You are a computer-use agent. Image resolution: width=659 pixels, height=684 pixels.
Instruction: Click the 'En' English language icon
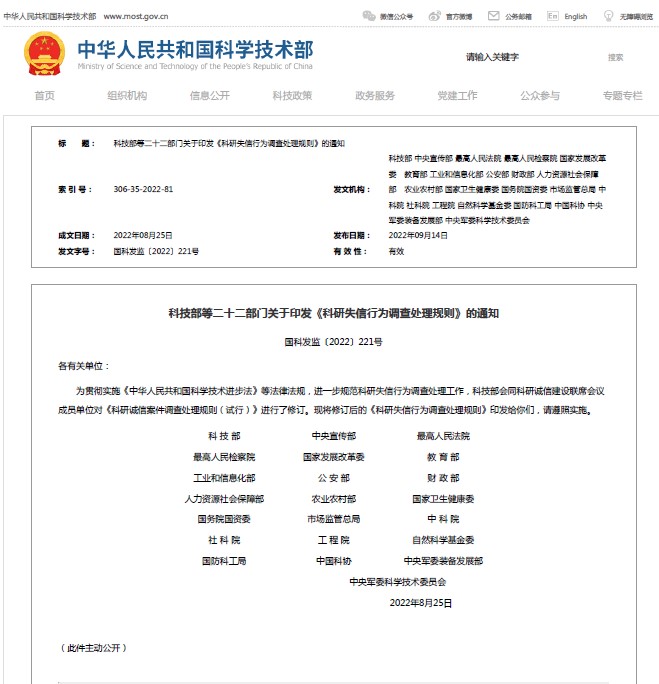coord(552,16)
